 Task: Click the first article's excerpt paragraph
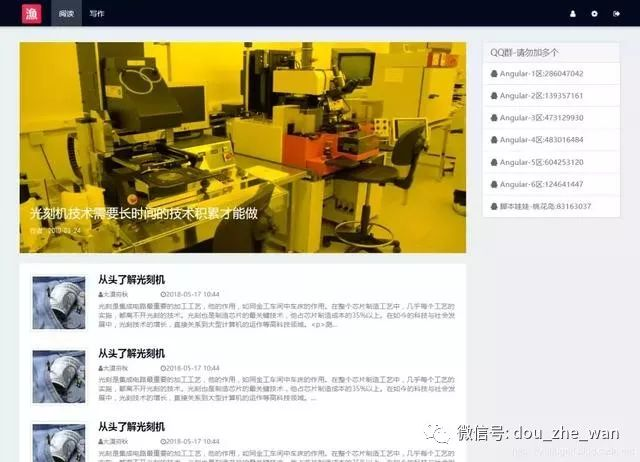pos(277,315)
